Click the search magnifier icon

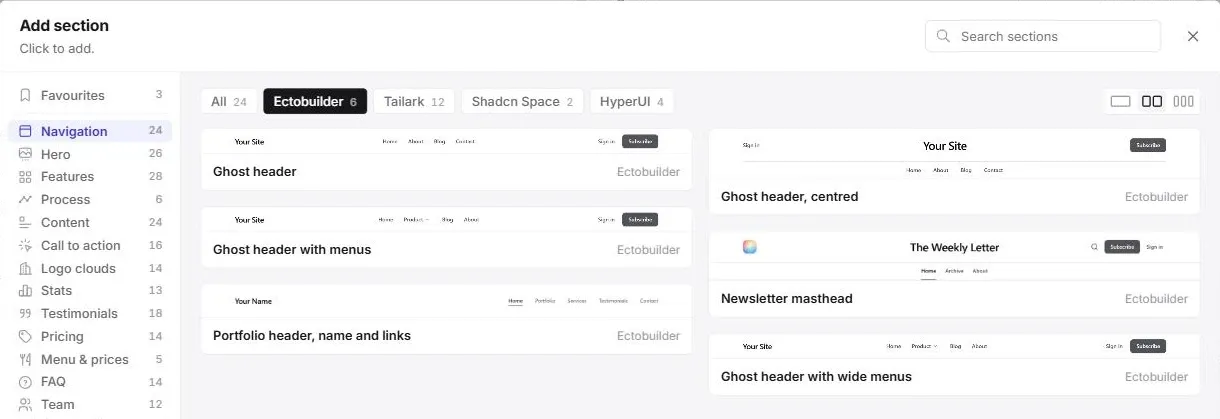click(x=943, y=36)
